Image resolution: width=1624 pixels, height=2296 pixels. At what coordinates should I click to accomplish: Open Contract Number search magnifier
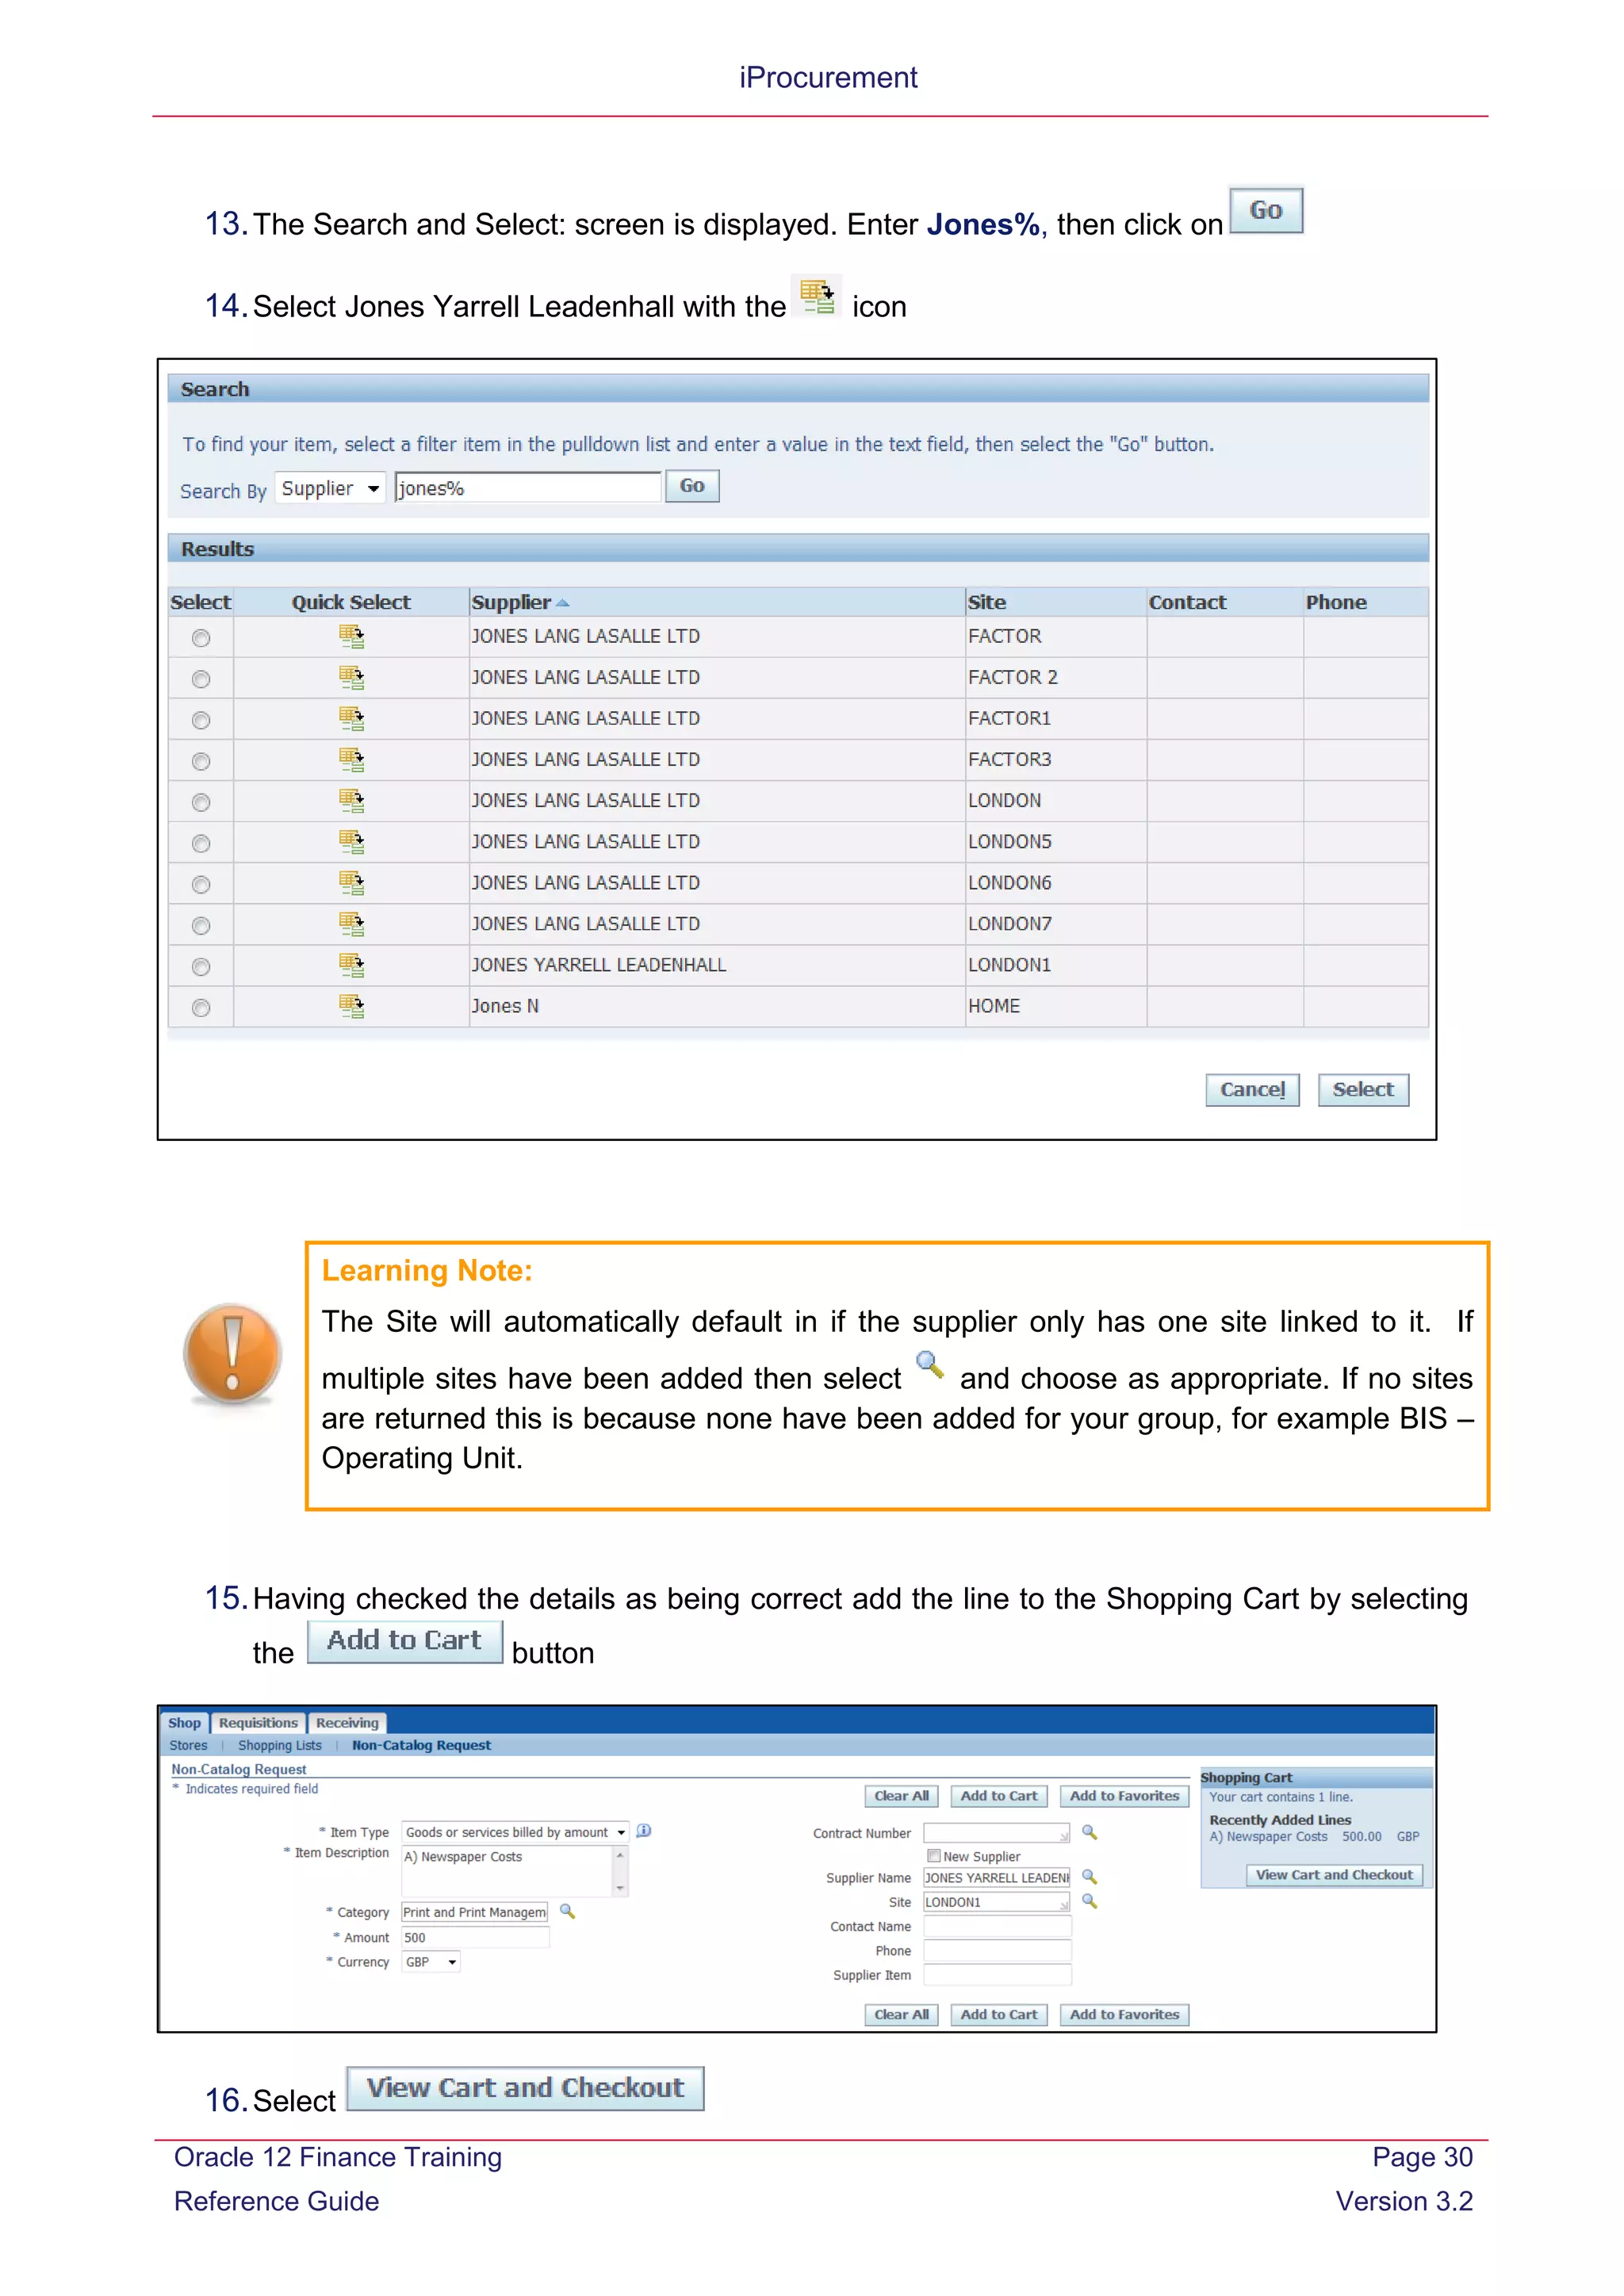click(x=1090, y=1832)
